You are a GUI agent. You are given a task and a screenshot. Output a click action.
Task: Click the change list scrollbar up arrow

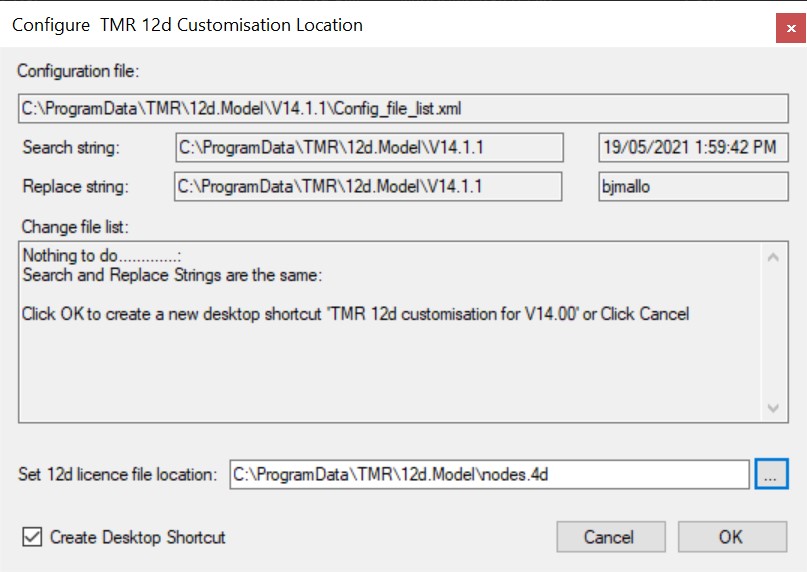[773, 257]
